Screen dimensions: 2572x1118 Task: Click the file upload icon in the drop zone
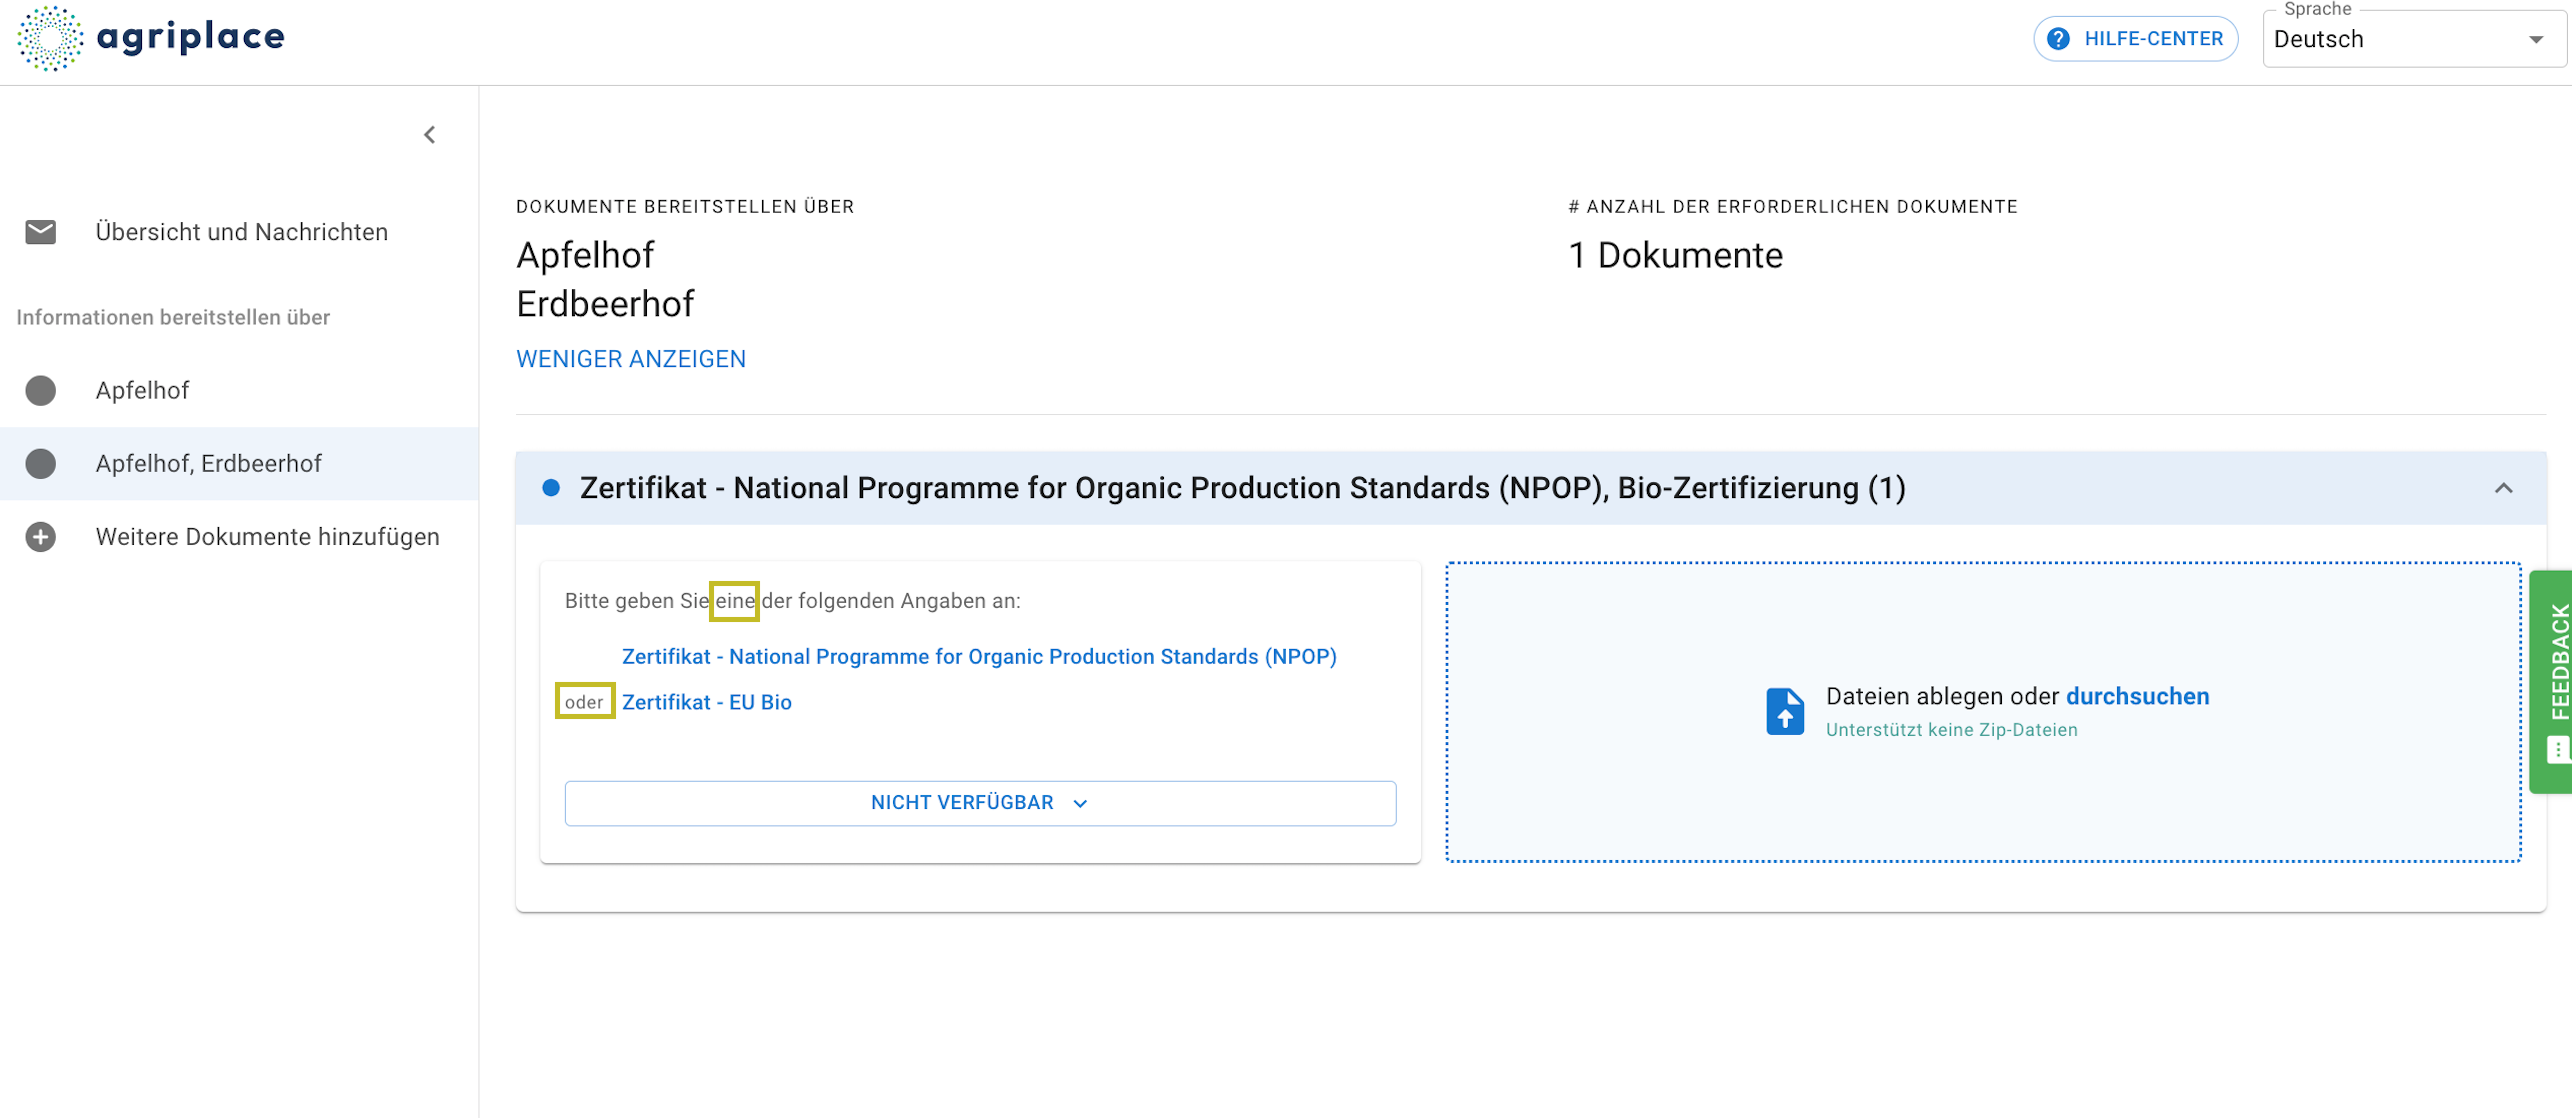click(x=1785, y=712)
